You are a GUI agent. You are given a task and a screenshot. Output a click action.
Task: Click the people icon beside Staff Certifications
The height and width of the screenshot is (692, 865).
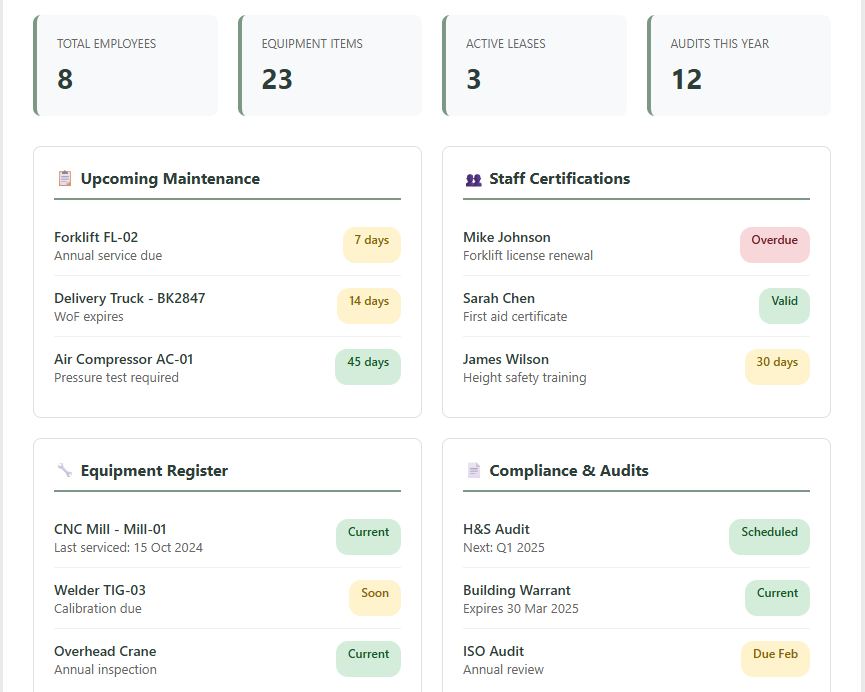[474, 180]
